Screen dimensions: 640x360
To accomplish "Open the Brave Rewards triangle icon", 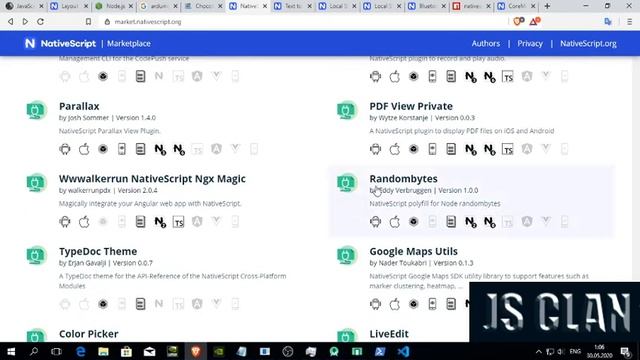I will (x=535, y=22).
